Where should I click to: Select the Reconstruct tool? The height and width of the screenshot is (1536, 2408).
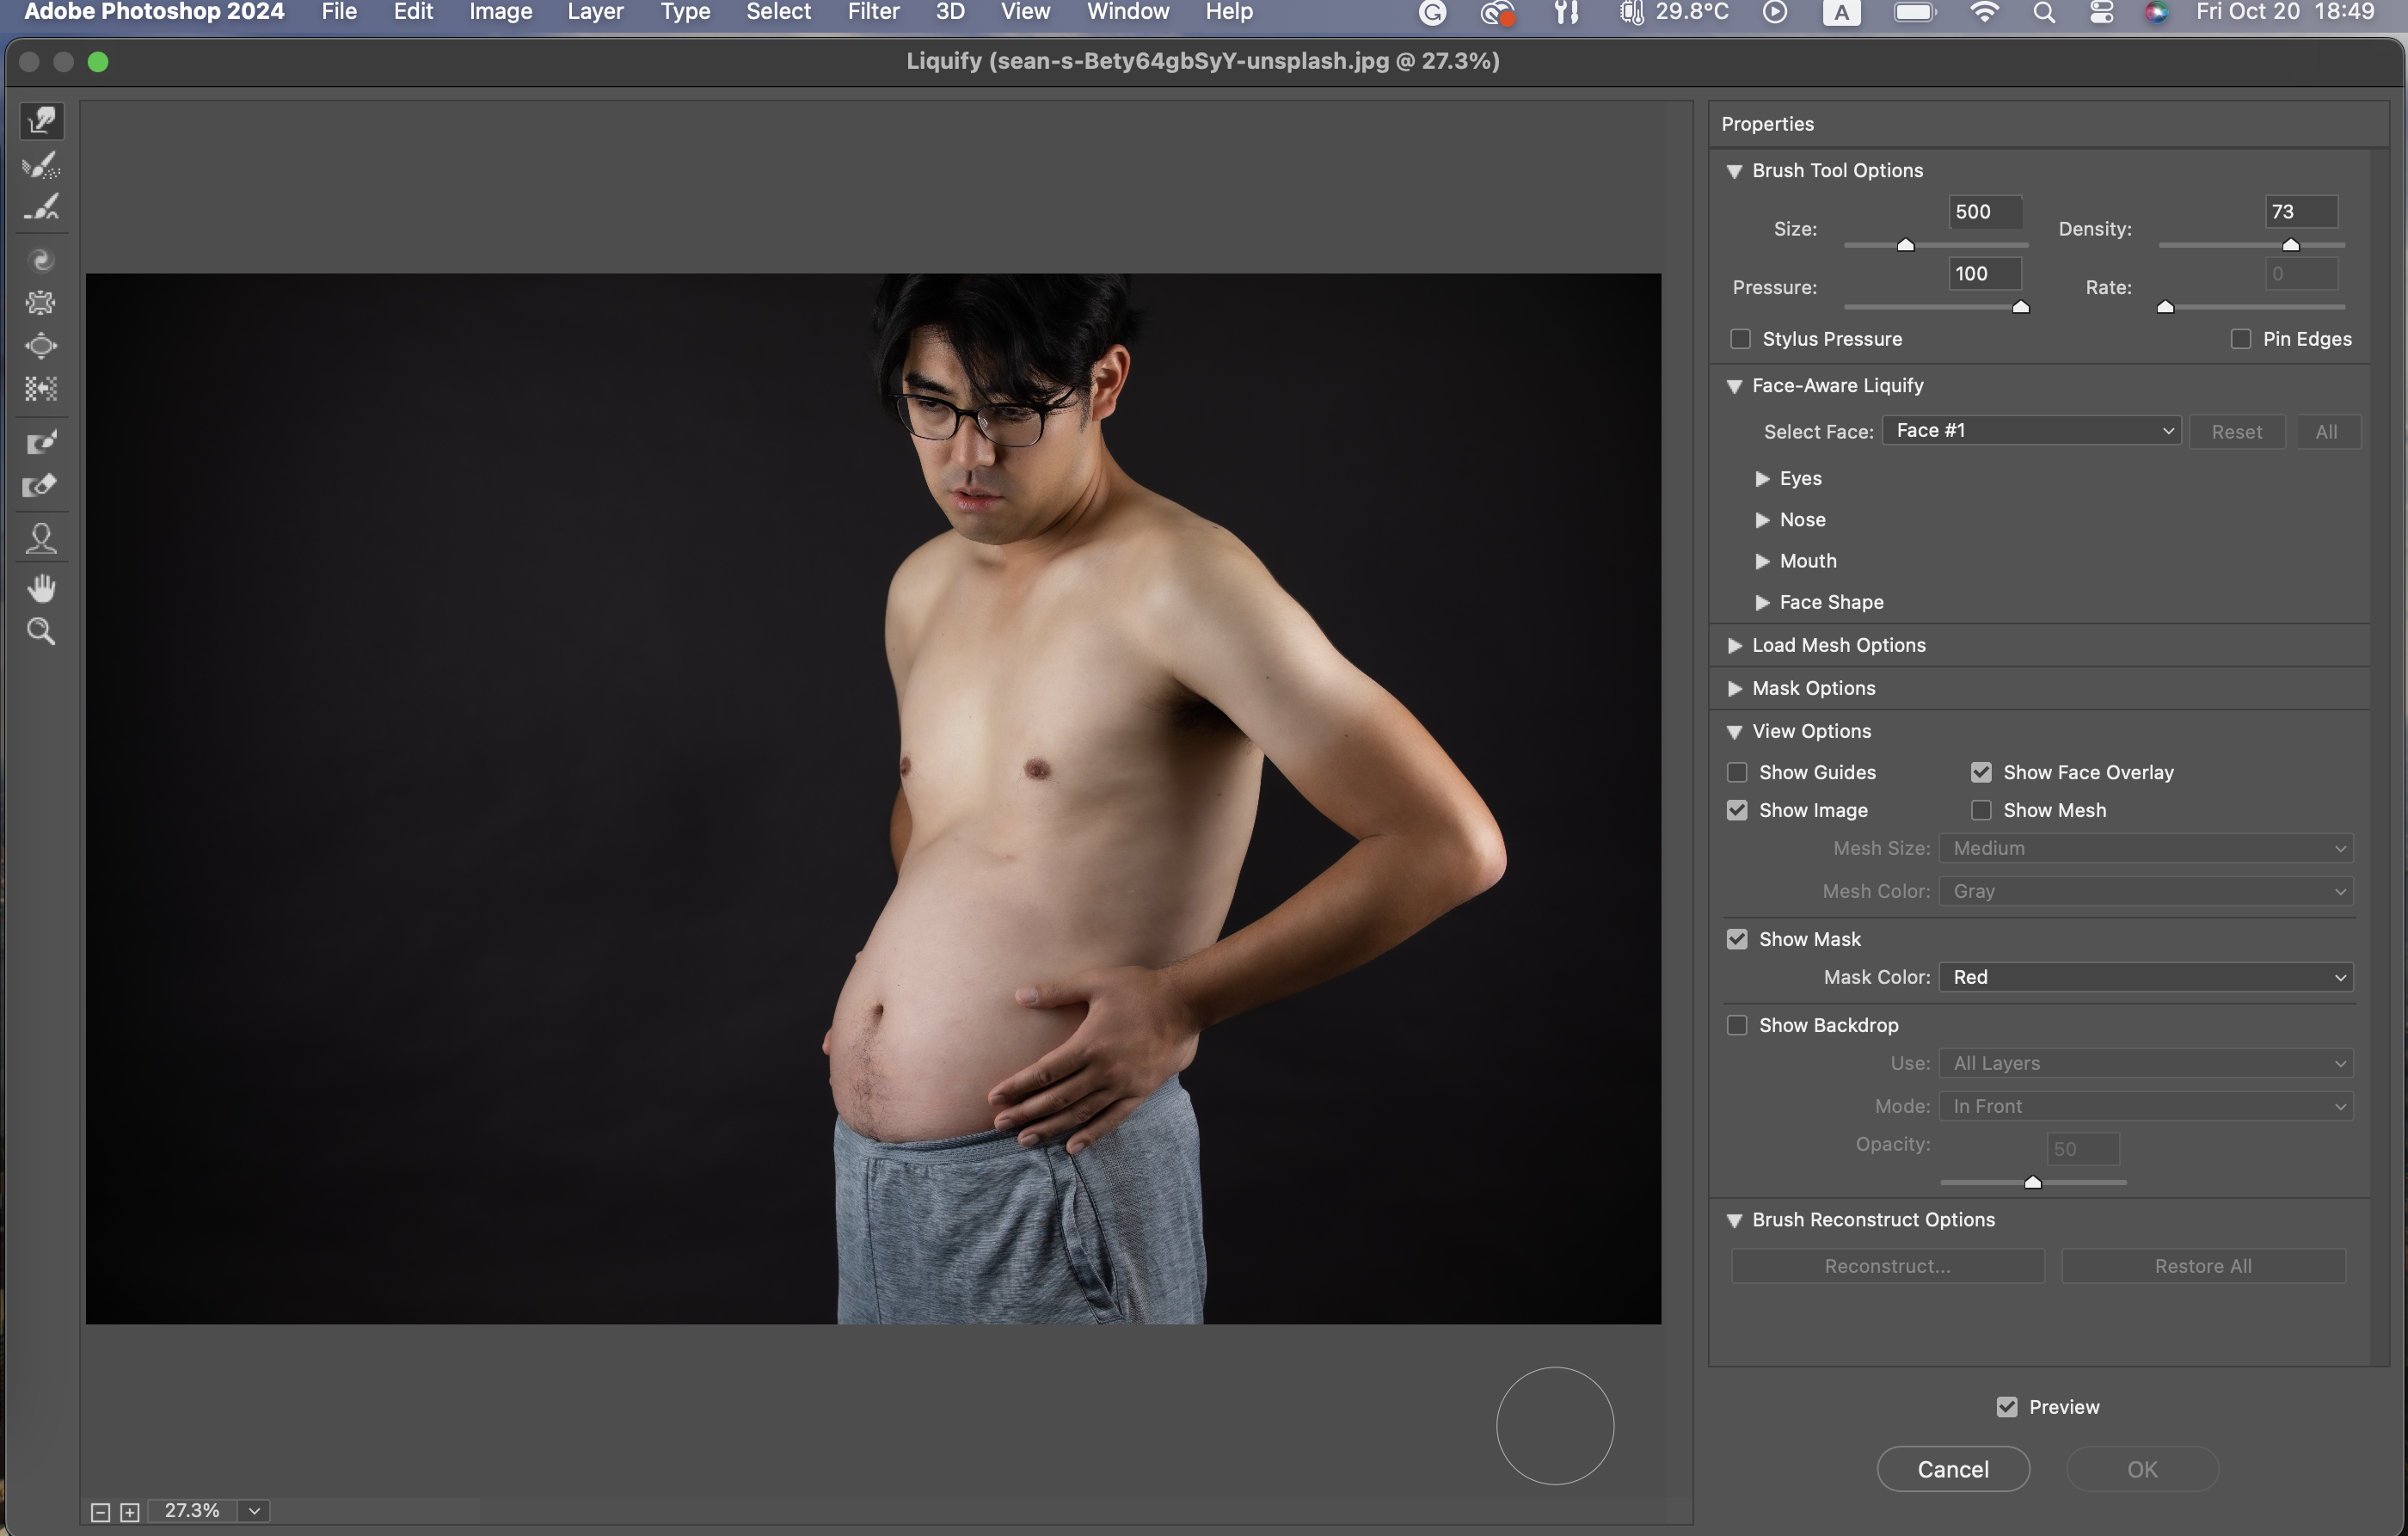click(x=41, y=165)
